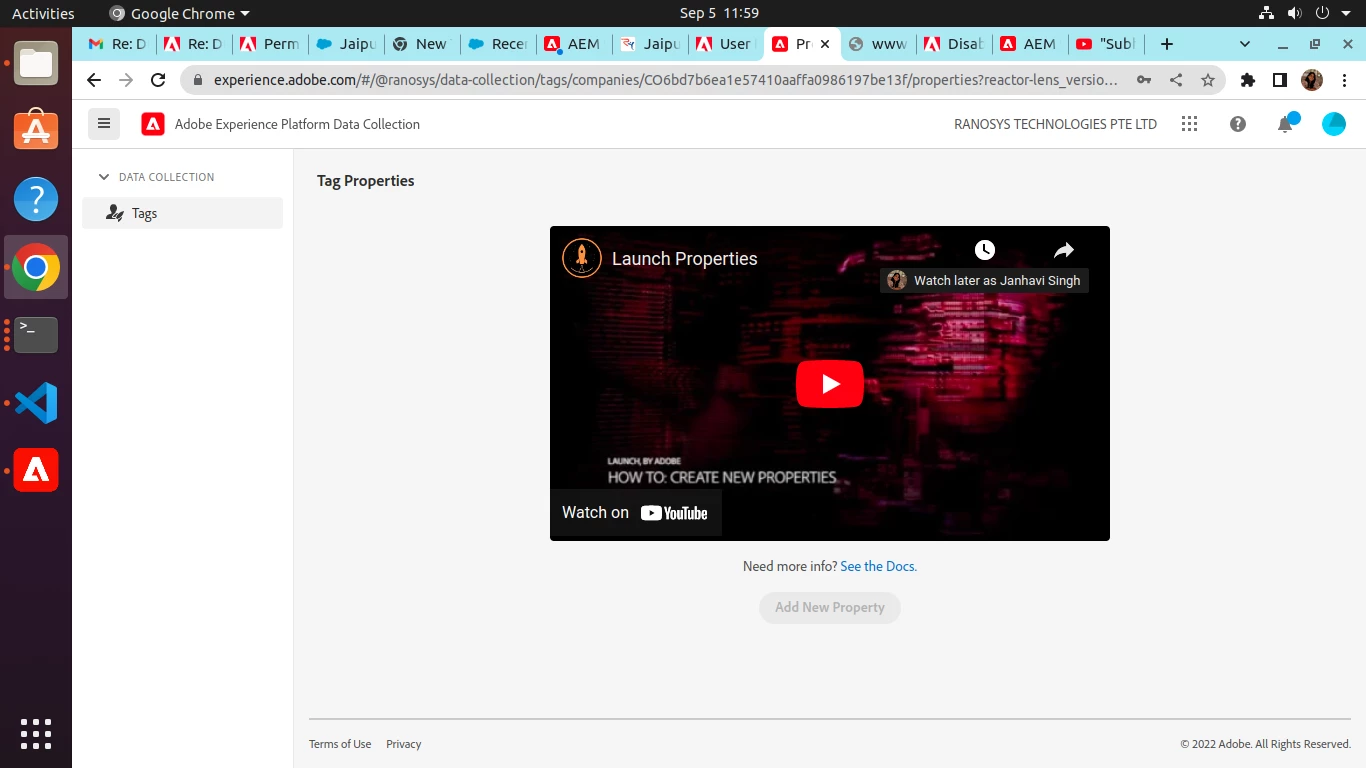Click the address bar URL
Image resolution: width=1366 pixels, height=768 pixels.
coord(665,80)
